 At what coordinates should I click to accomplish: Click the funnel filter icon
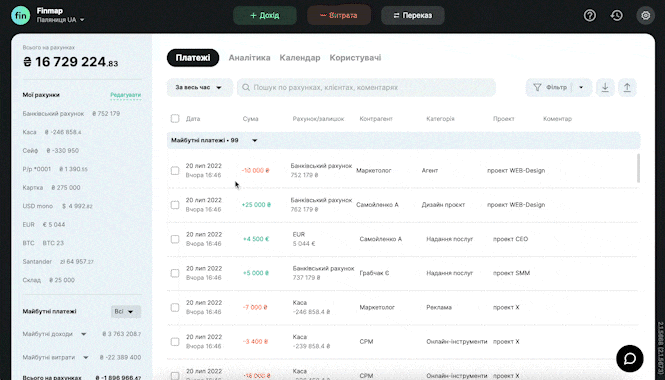(x=537, y=87)
